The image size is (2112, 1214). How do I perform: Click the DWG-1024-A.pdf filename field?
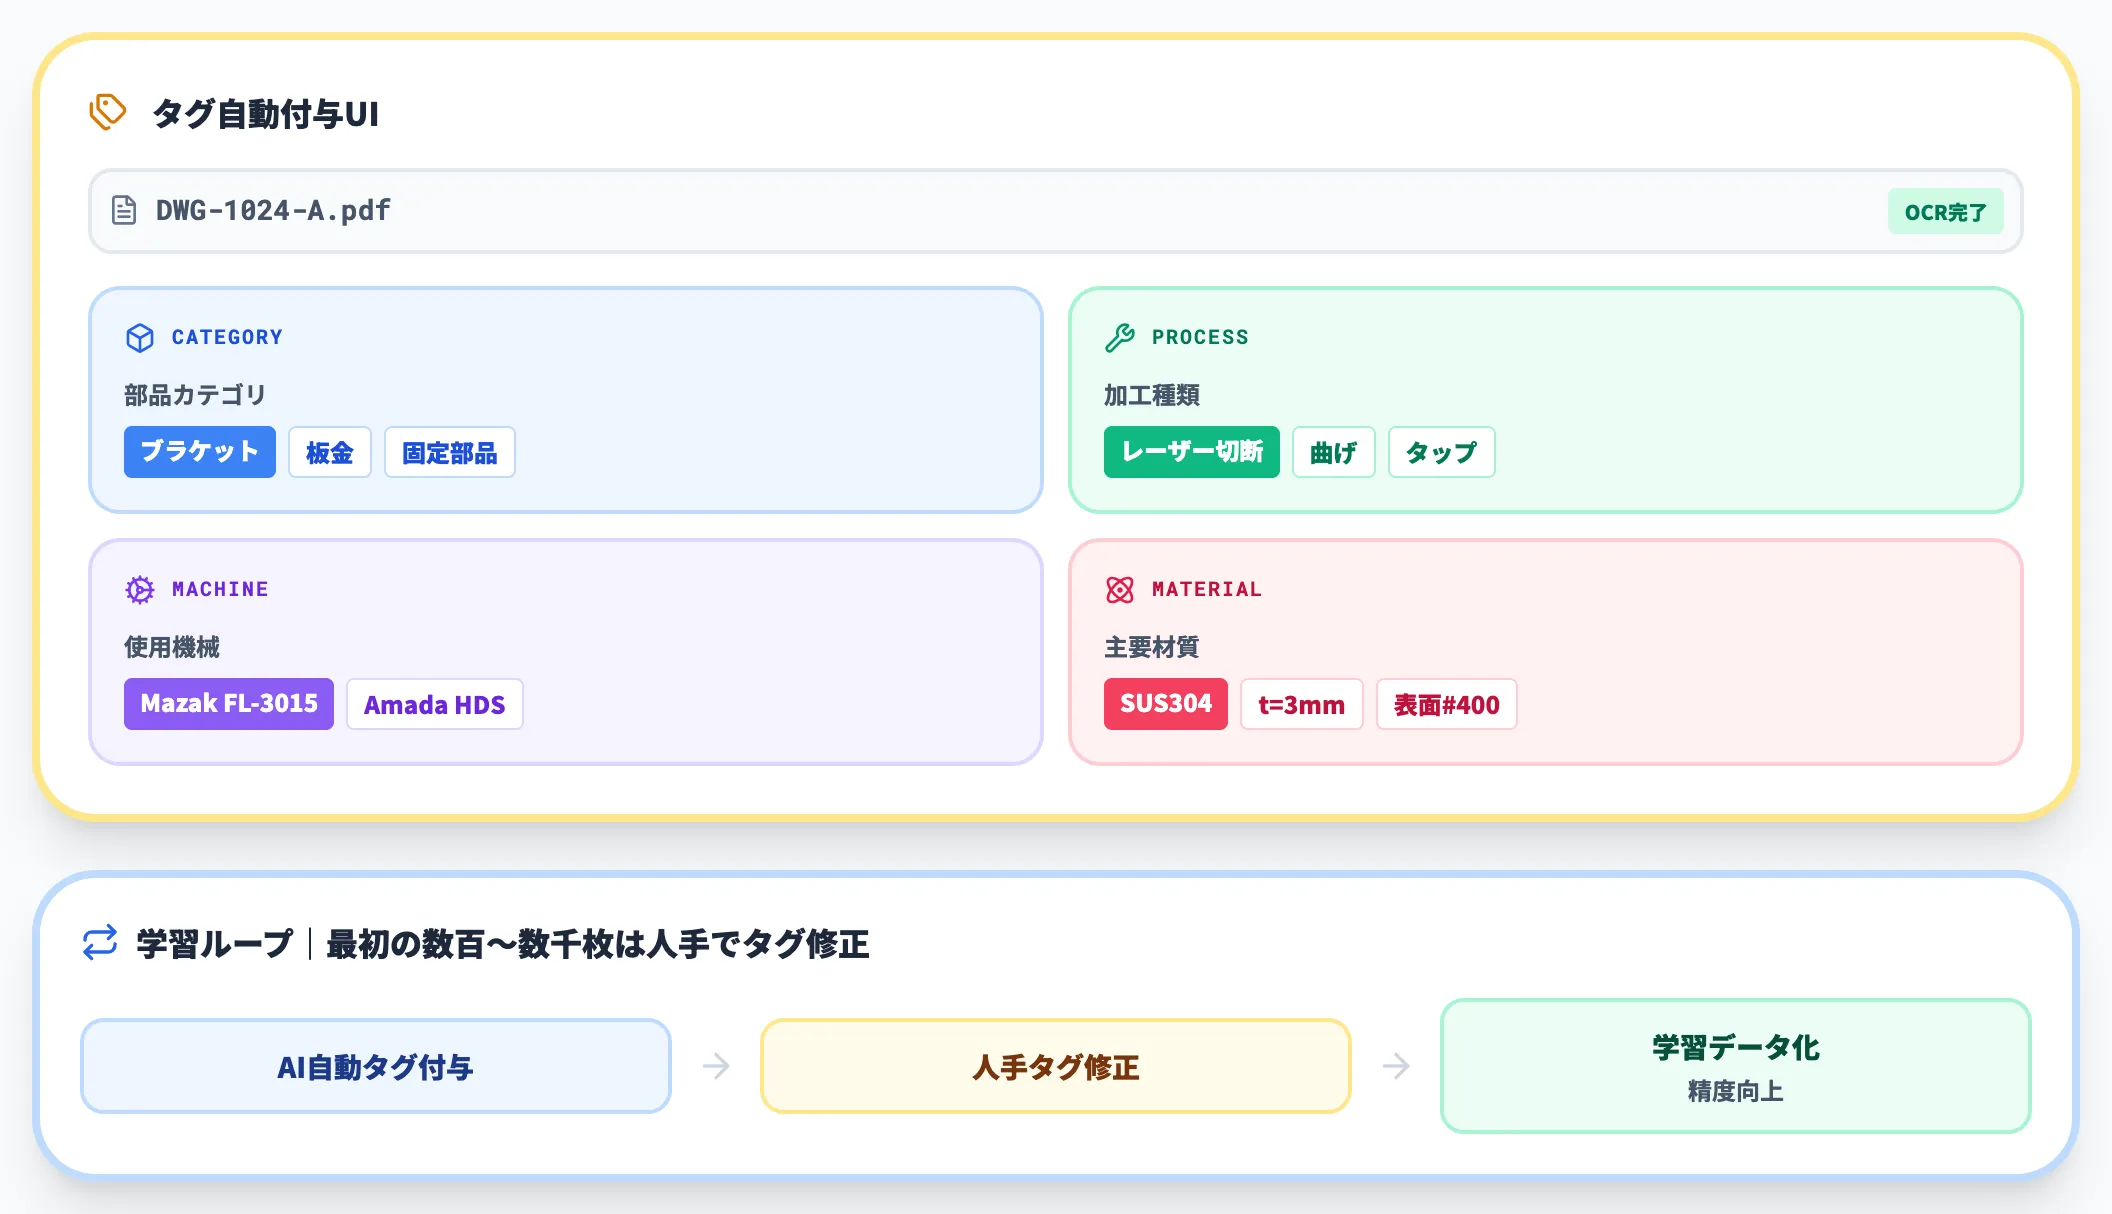pos(271,210)
